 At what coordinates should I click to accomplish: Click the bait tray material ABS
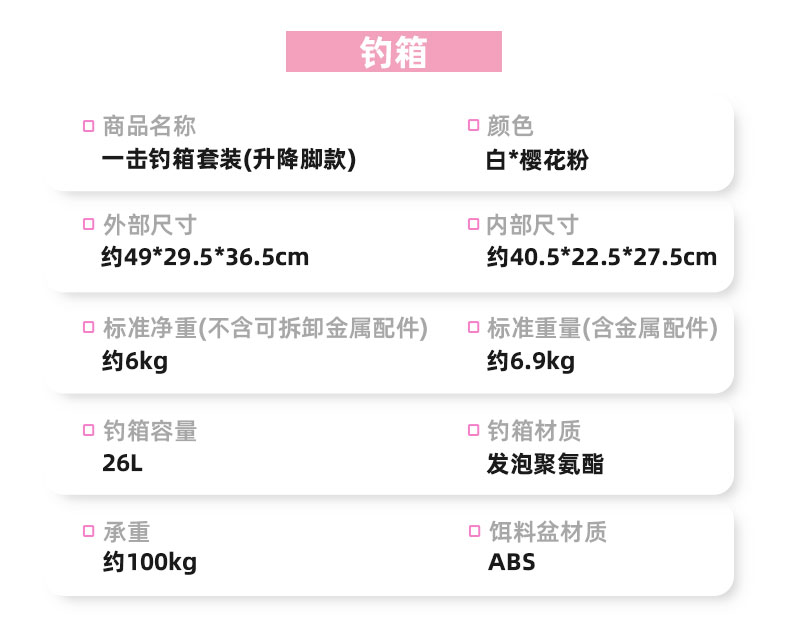pos(511,562)
